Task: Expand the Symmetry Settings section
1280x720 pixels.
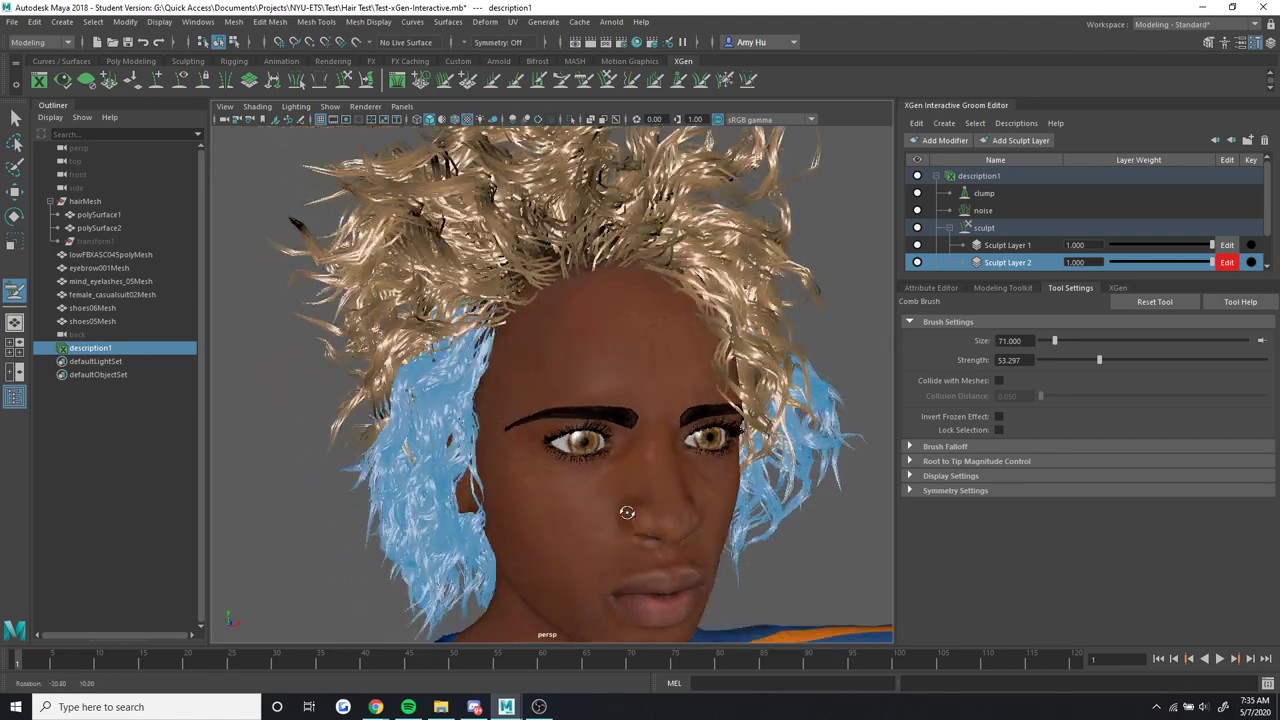Action: point(909,490)
